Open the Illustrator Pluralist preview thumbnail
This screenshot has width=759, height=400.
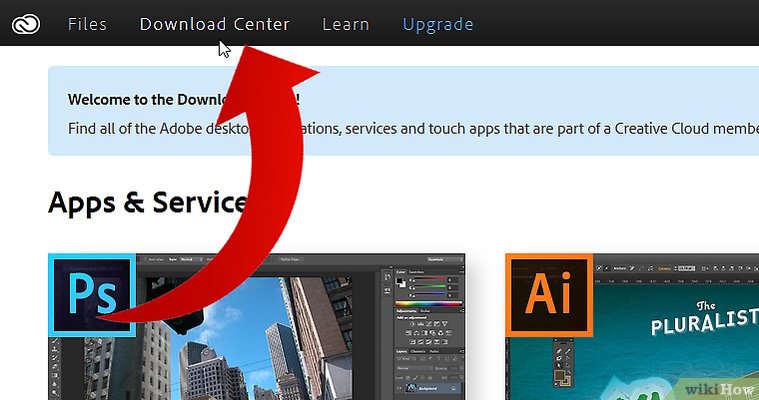click(632, 327)
